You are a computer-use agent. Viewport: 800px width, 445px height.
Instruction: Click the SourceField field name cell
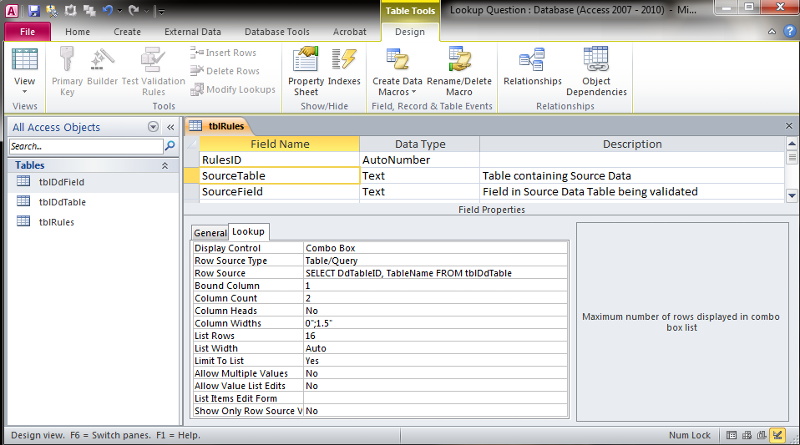pos(279,191)
